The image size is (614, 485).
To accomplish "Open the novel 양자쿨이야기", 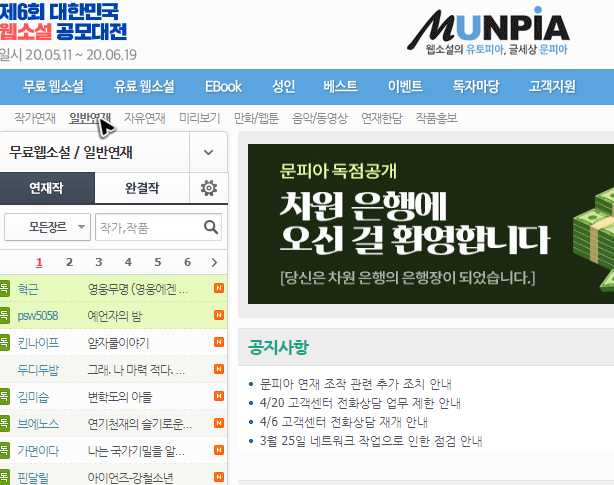I will [118, 343].
